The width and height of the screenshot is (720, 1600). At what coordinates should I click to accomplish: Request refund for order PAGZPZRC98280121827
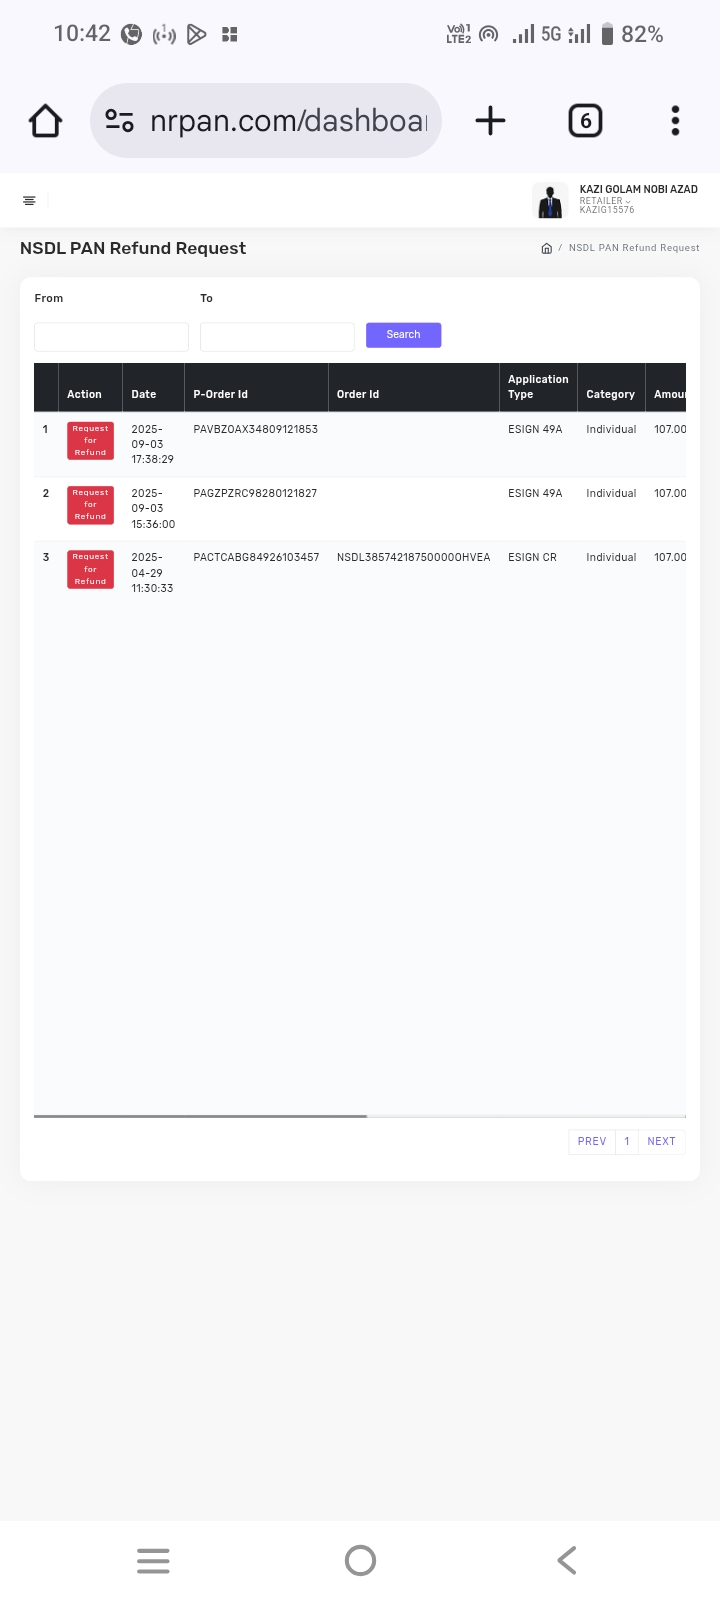[x=90, y=505]
